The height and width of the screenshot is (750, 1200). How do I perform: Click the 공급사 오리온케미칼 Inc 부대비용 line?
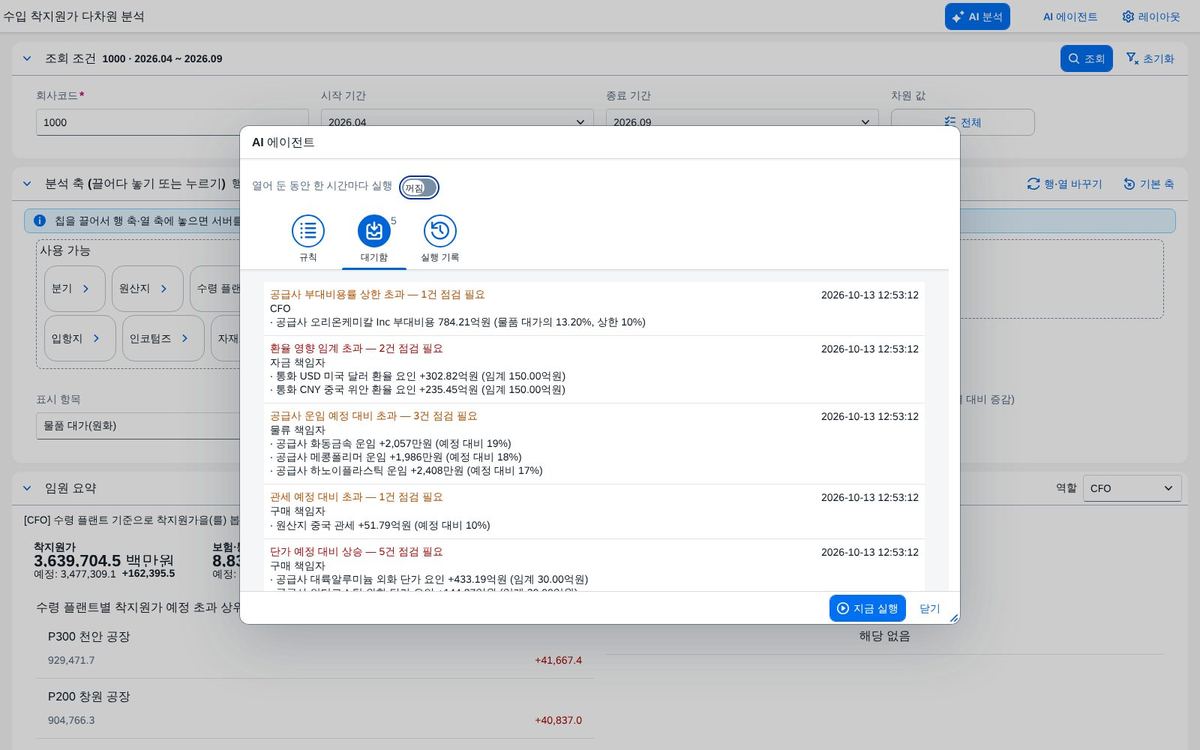point(458,322)
